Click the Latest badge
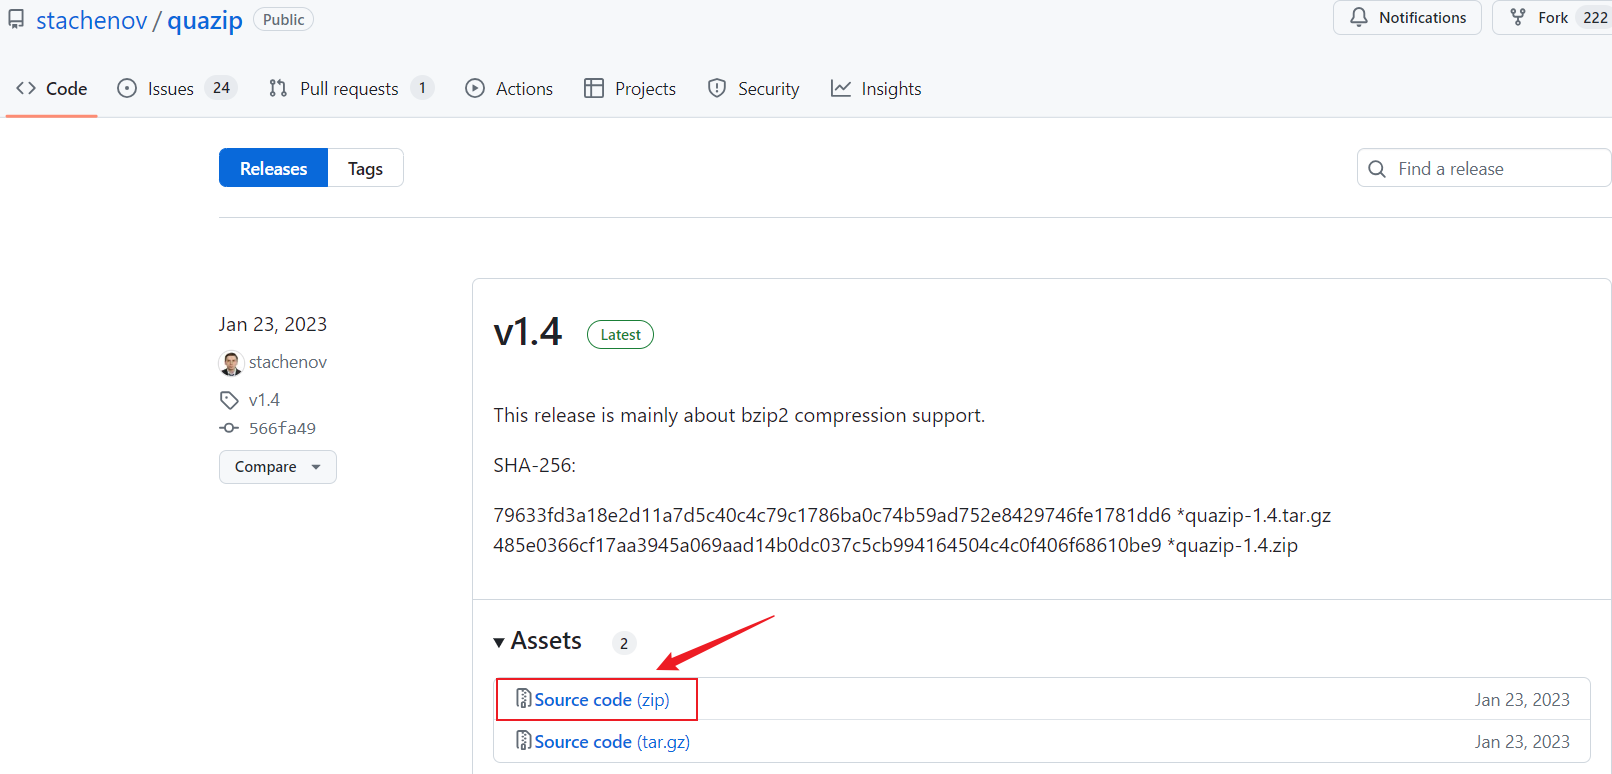Screen dimensions: 1612x774 pos(620,335)
